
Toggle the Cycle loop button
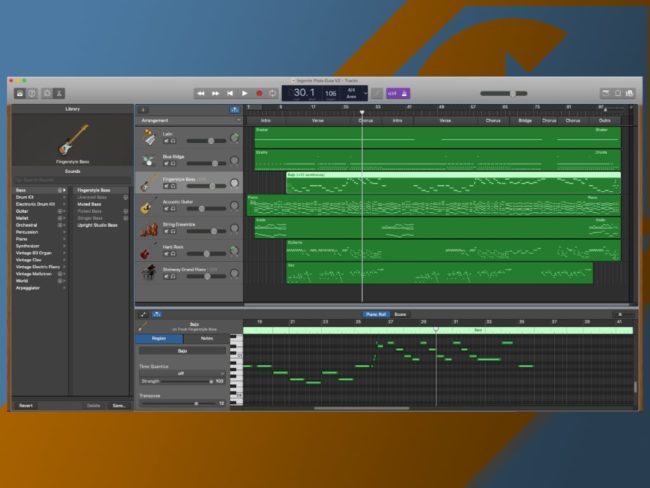point(272,93)
